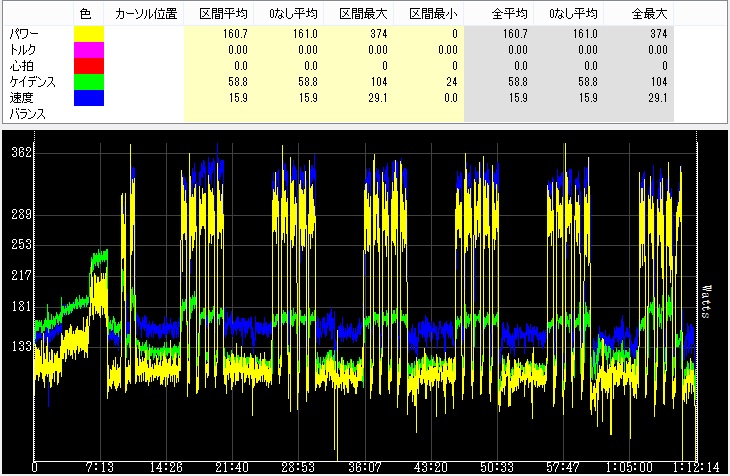Click the 色 column header
The width and height of the screenshot is (730, 476).
[85, 14]
